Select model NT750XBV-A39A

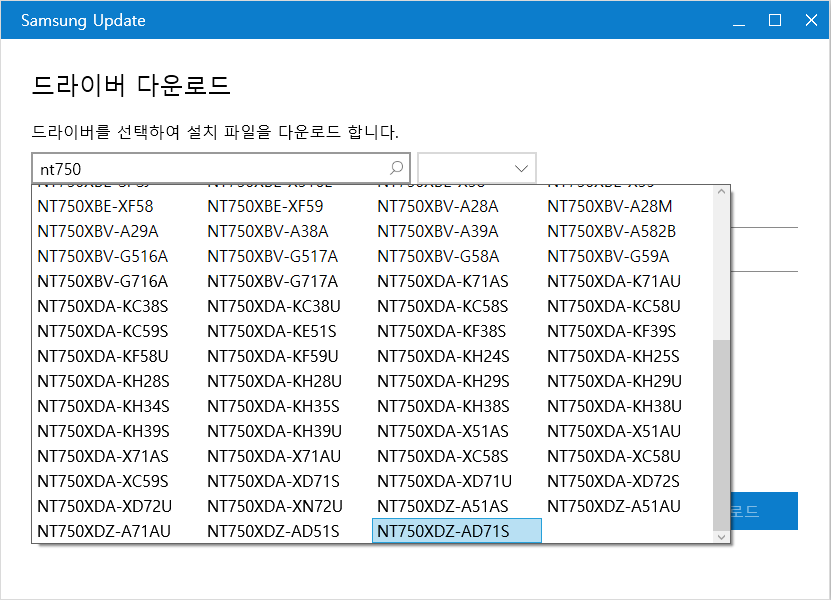[438, 231]
